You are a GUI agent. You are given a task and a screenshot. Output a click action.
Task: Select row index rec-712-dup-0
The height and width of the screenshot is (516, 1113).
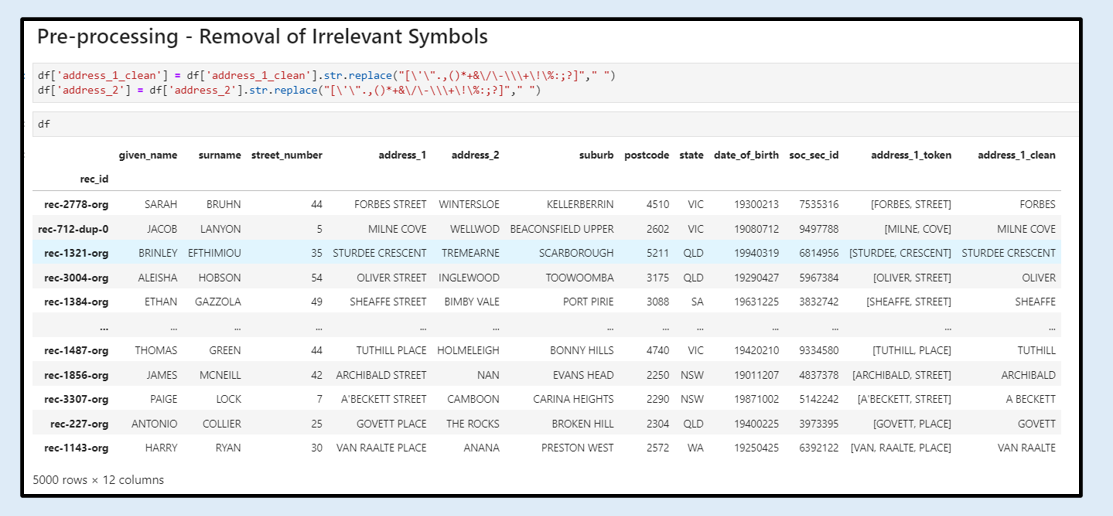click(73, 229)
